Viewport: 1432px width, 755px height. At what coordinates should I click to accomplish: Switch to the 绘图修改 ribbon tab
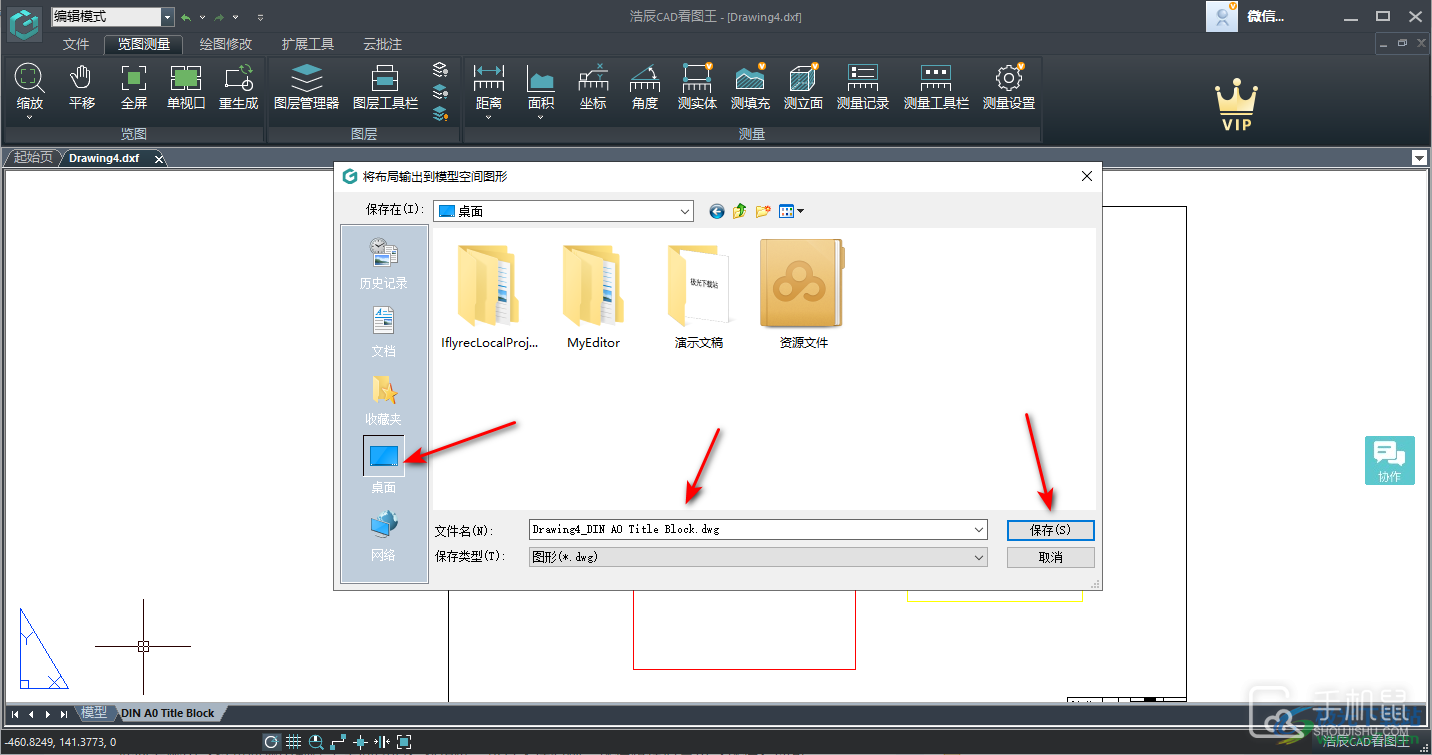pyautogui.click(x=227, y=44)
